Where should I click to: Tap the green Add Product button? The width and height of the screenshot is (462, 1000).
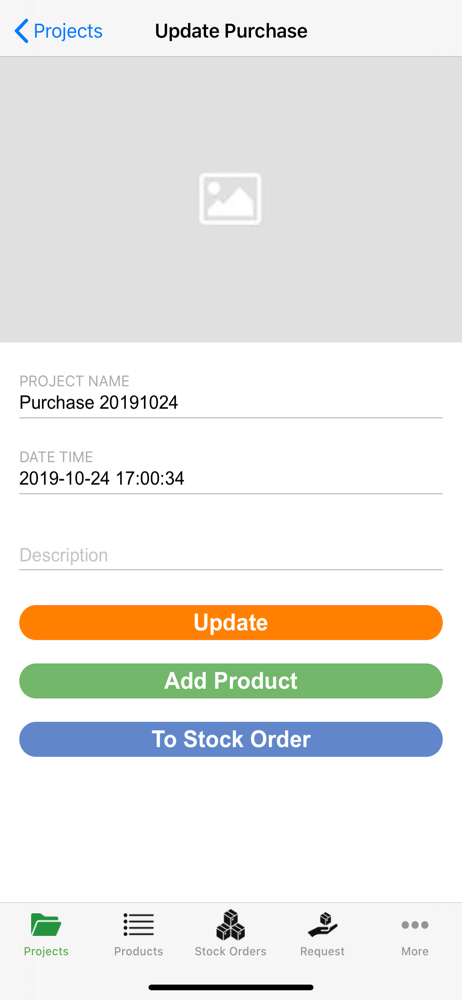tap(231, 680)
